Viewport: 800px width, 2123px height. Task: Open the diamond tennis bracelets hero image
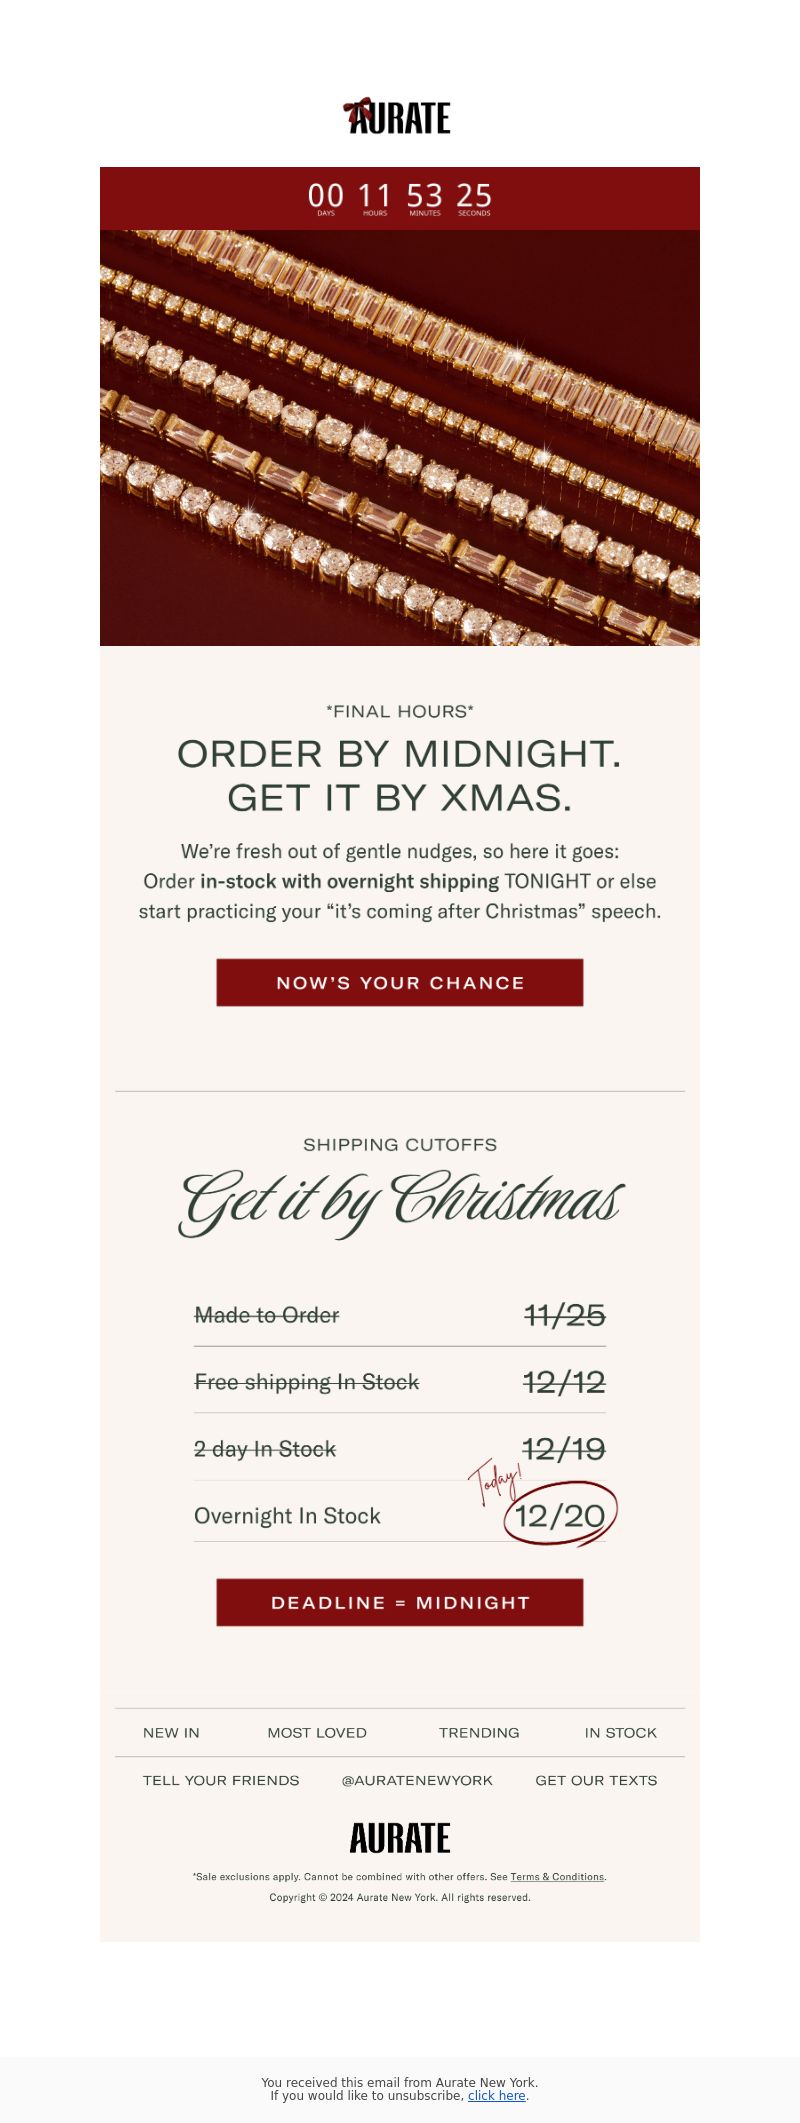[x=400, y=438]
